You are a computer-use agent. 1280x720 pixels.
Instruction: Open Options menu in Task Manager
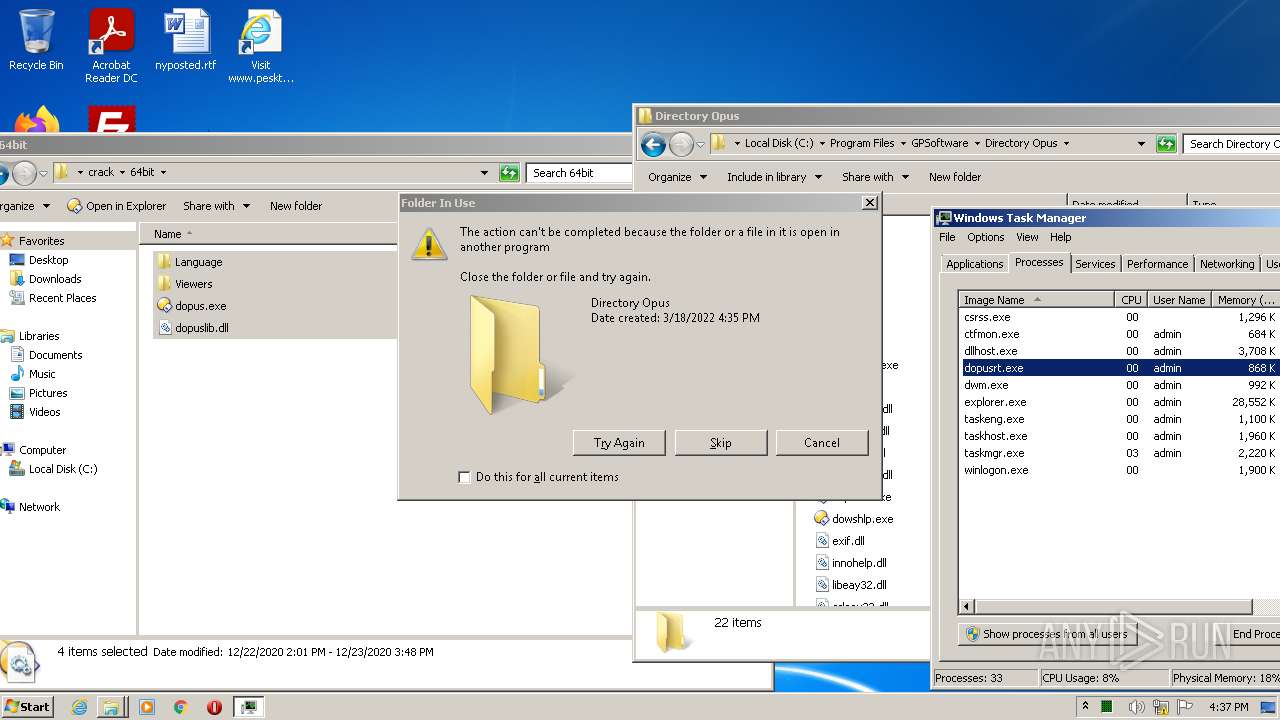tap(985, 237)
